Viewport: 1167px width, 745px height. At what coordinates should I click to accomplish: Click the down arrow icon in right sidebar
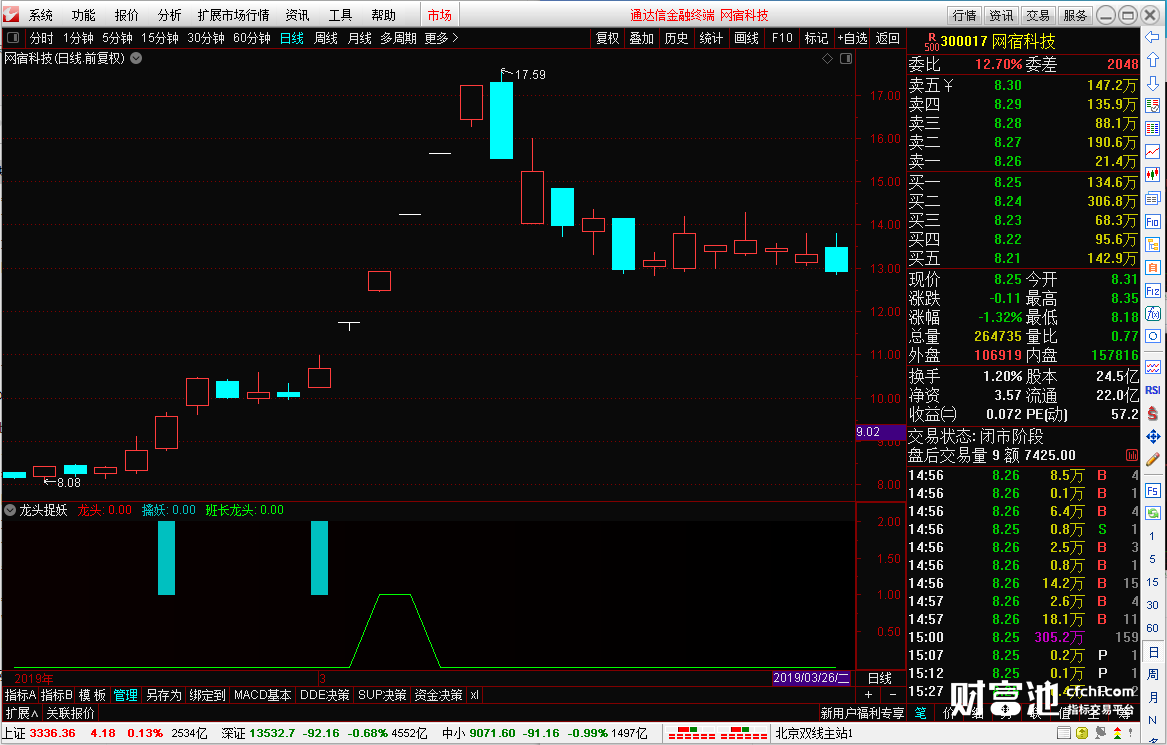coord(1153,83)
